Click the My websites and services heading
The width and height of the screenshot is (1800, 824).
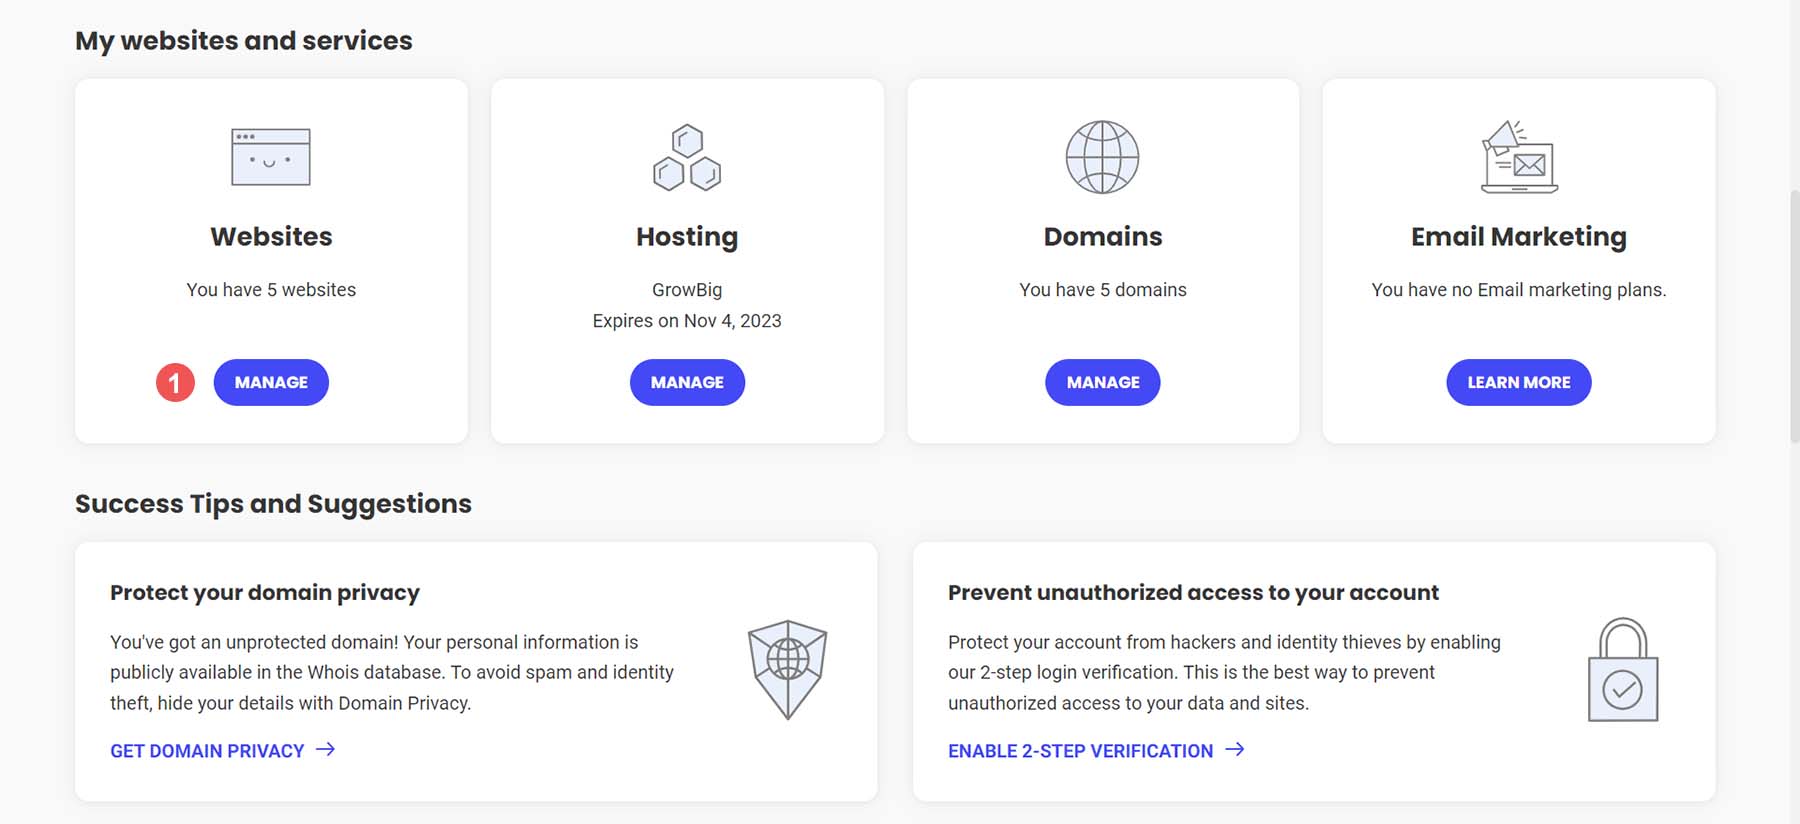click(x=244, y=41)
